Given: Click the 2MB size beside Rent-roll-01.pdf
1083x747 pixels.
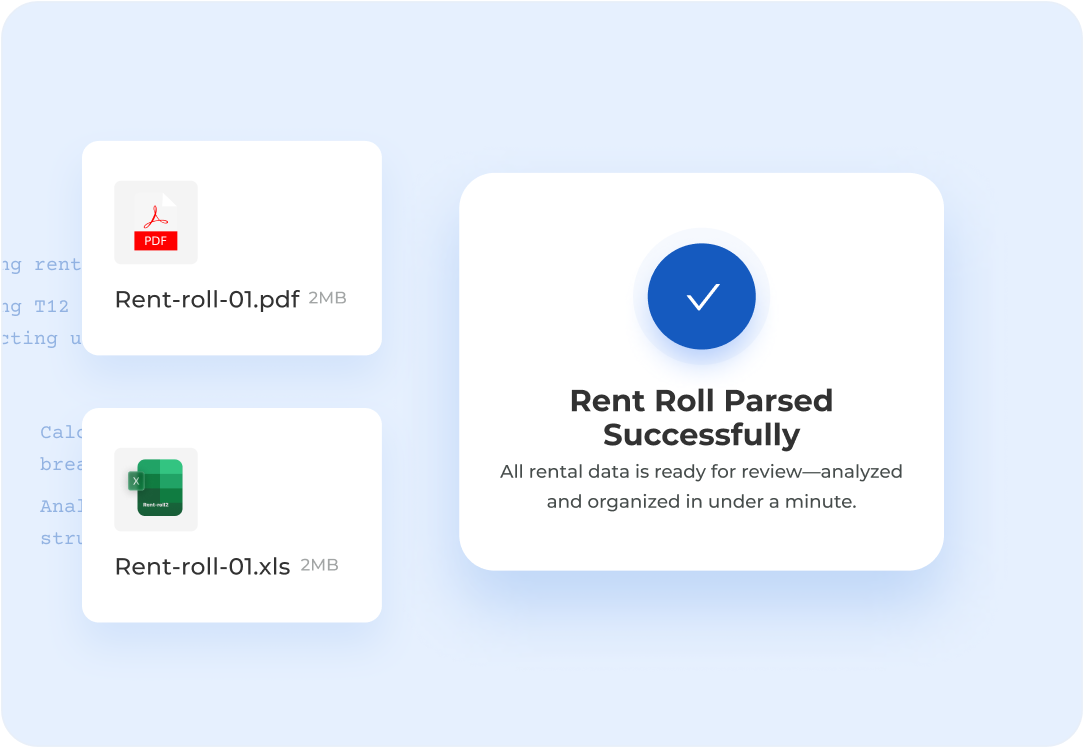Looking at the screenshot, I should click(327, 298).
